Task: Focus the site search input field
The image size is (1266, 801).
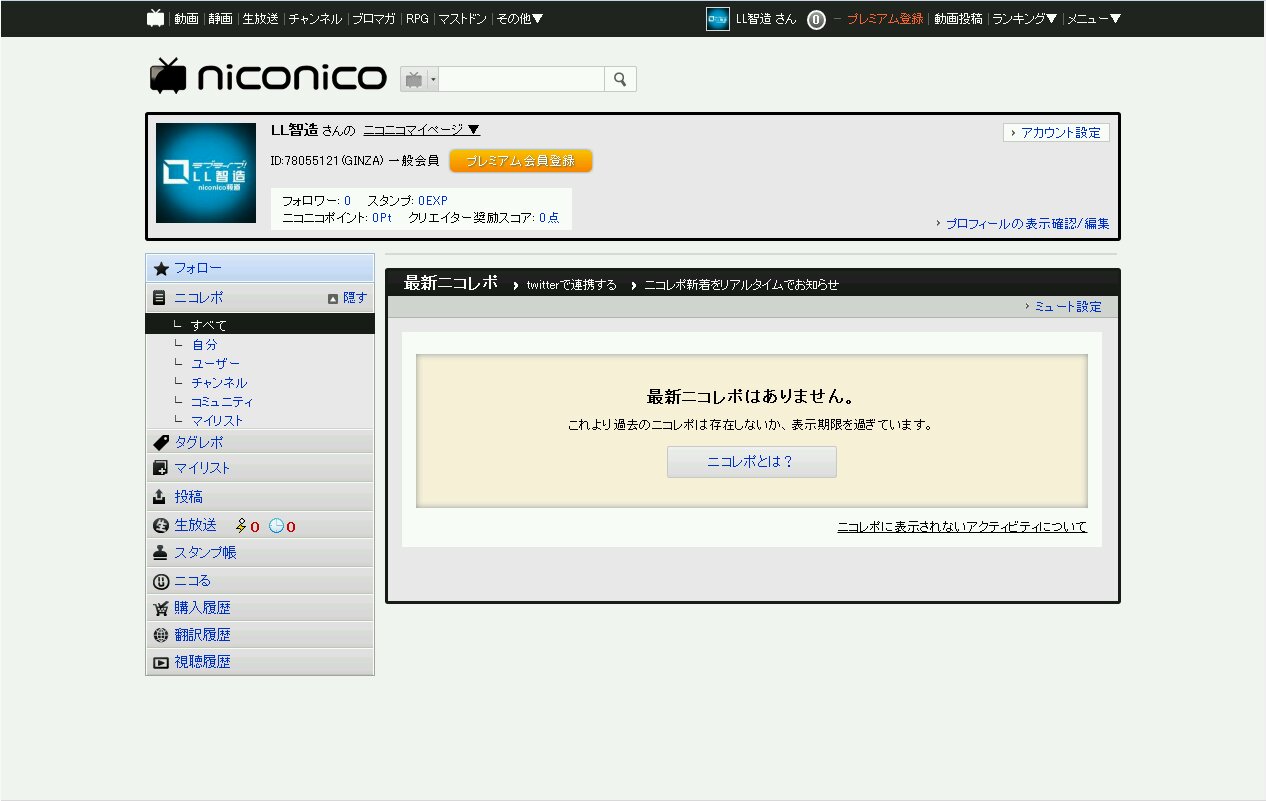Action: [x=521, y=79]
